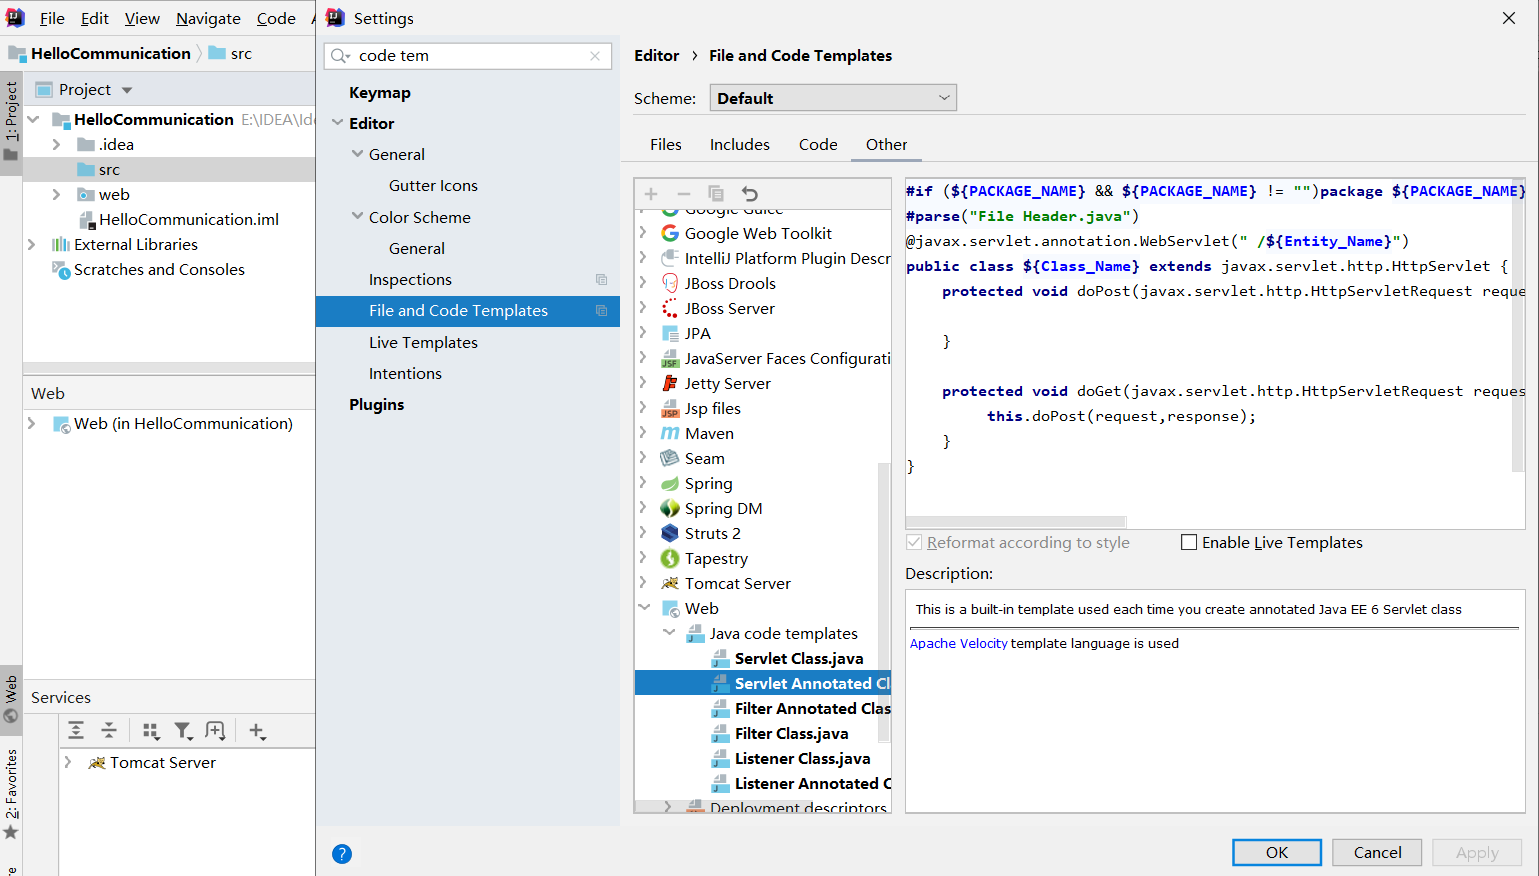Expand the Tomcat Server templates node
Image resolution: width=1539 pixels, height=876 pixels.
point(644,583)
